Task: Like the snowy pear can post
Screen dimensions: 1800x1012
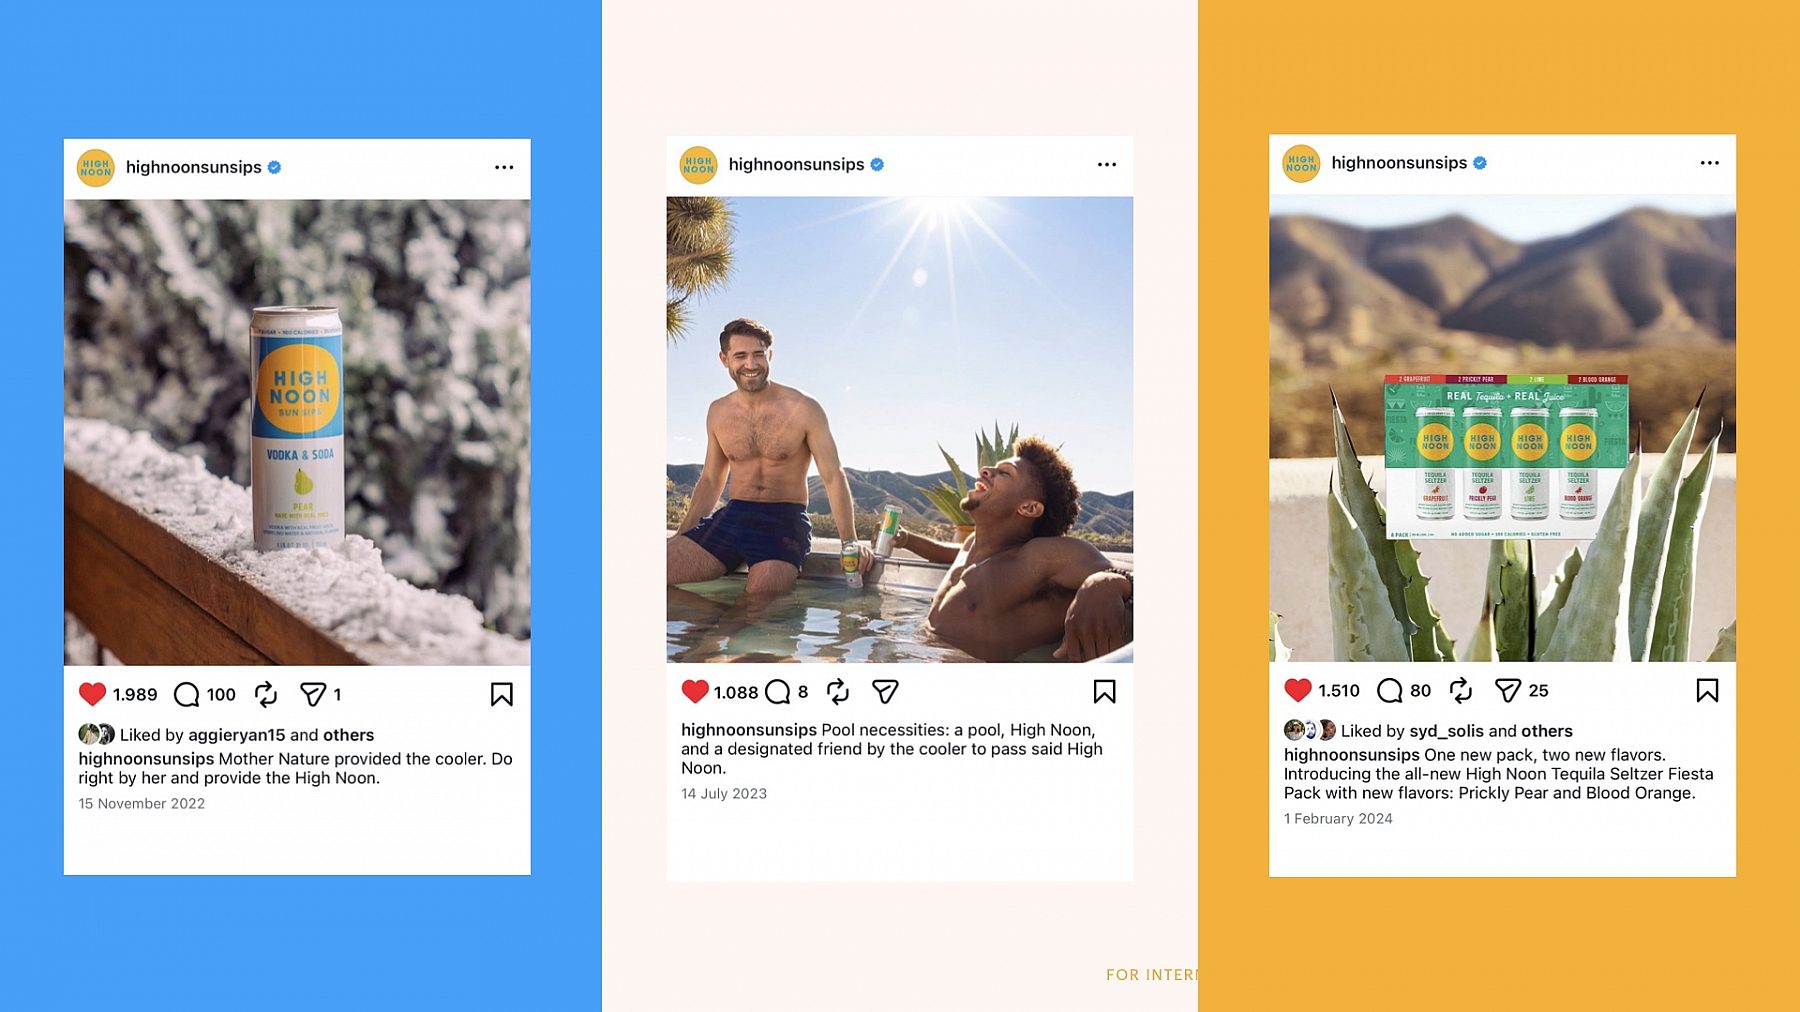Action: 92,694
